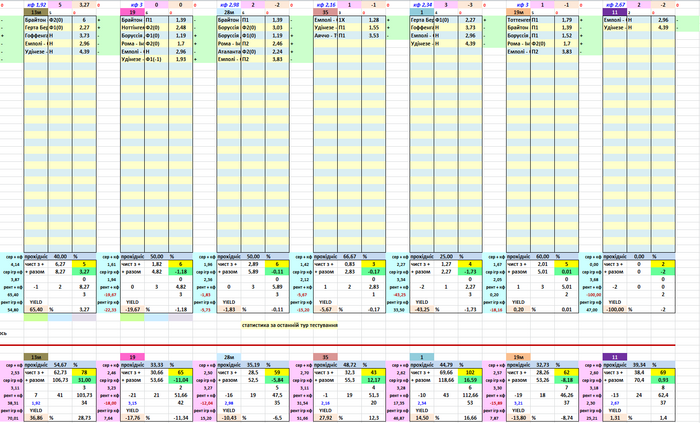
Task: Select the pass rate cell 66,67
Action: click(350, 257)
